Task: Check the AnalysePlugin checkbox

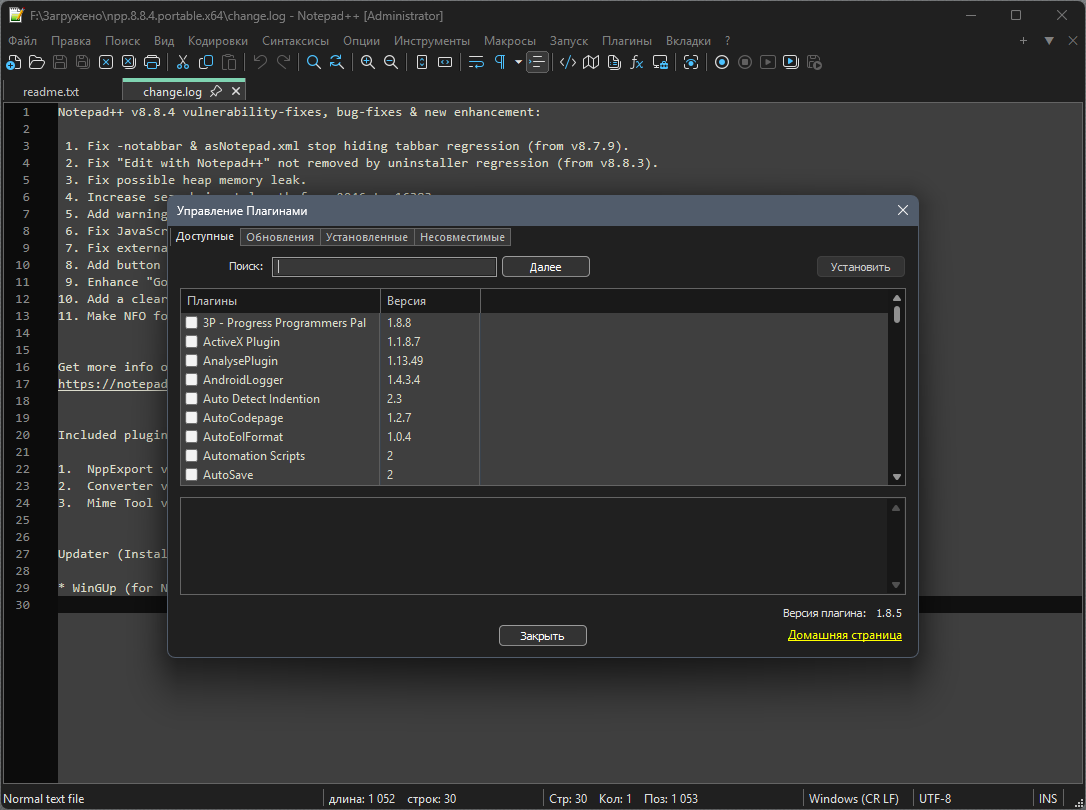Action: (x=192, y=361)
